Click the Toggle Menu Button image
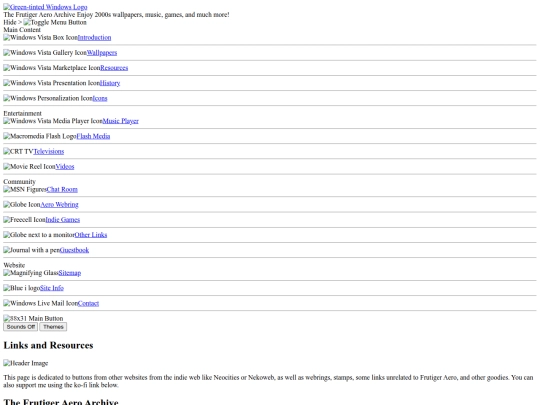Viewport: 540px width, 405px height. coord(55,22)
